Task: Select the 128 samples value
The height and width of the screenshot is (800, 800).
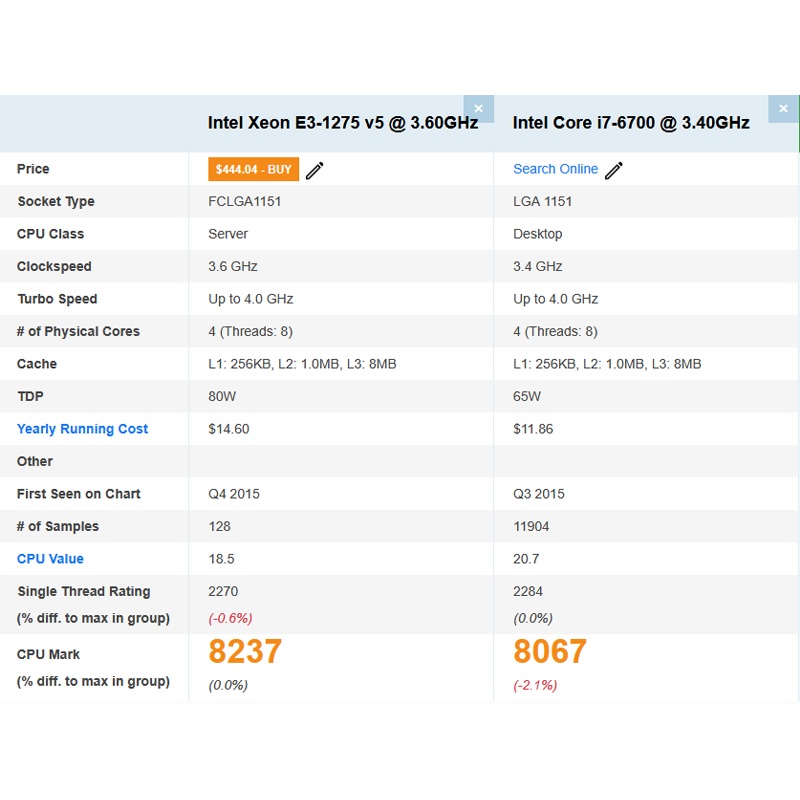Action: point(219,527)
